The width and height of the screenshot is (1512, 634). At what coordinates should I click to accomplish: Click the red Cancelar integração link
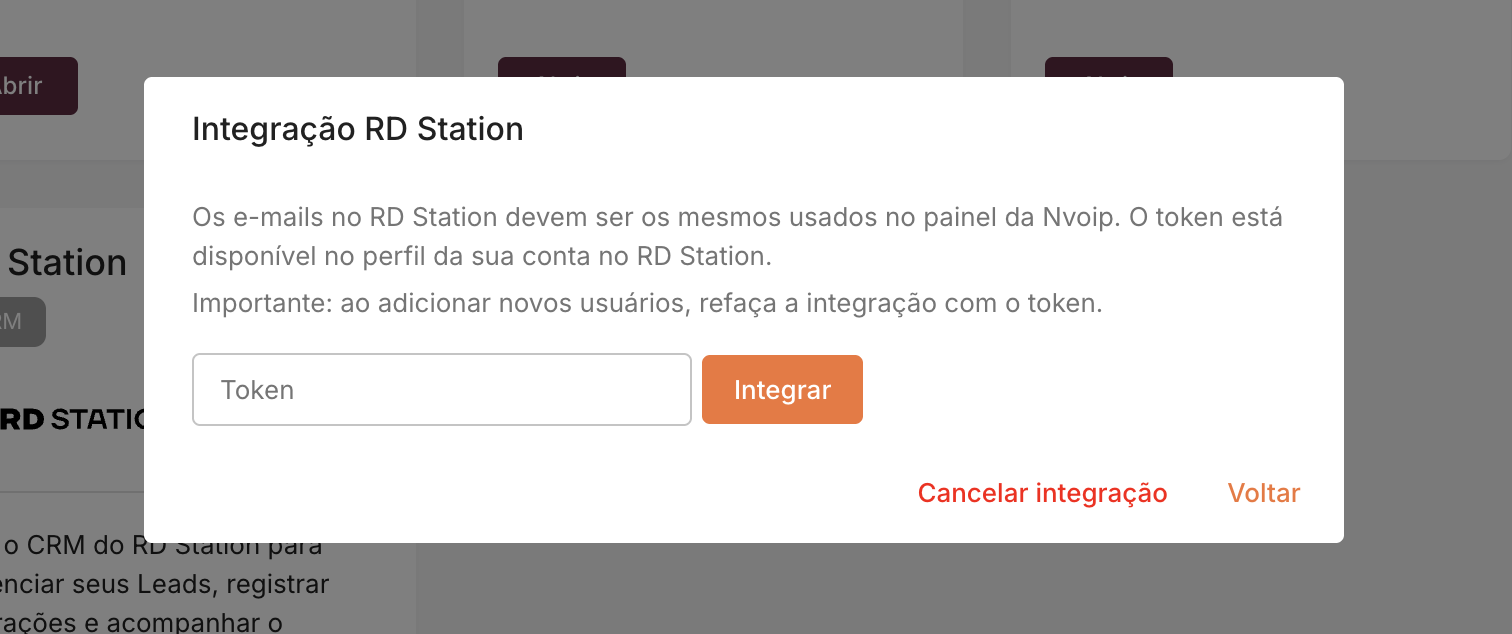(x=1042, y=493)
